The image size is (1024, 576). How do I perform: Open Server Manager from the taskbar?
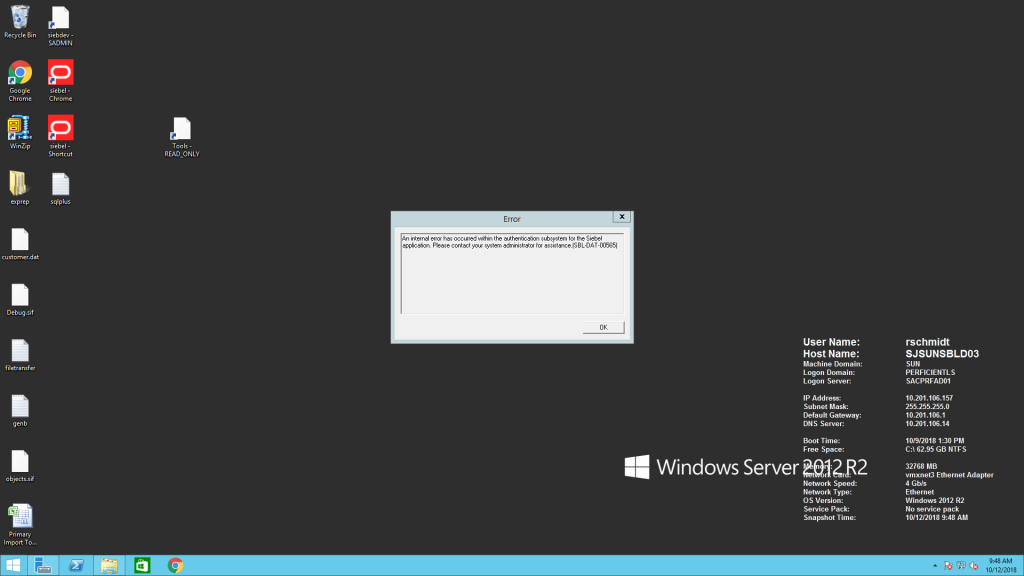coord(43,565)
